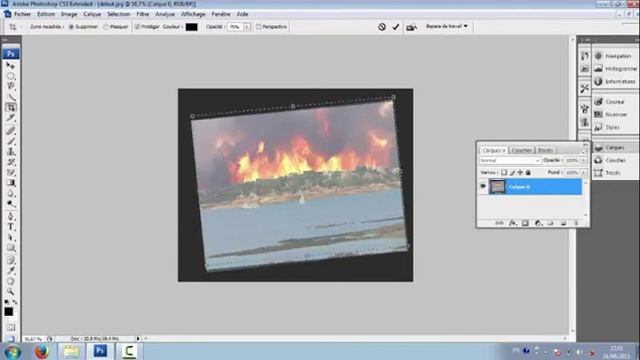Select the Notes tool
The height and width of the screenshot is (360, 640).
[x=11, y=260]
